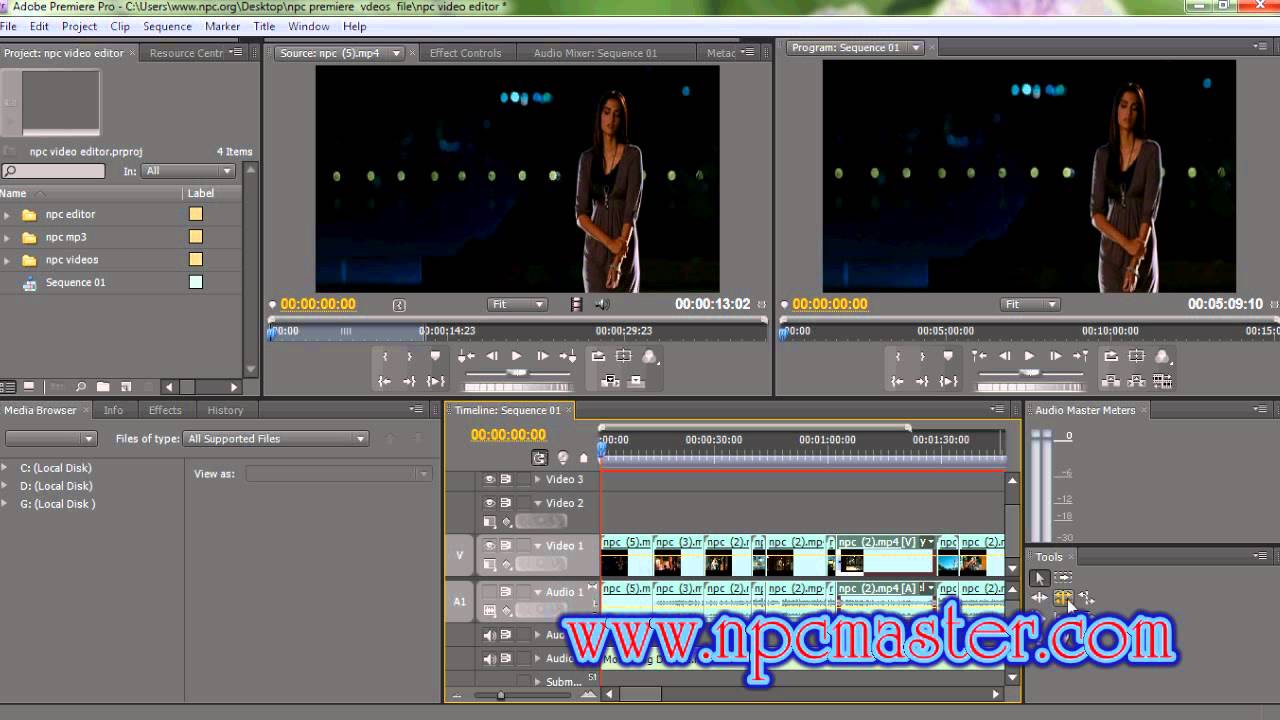This screenshot has height=720, width=1280.
Task: Hide Video 3 track output
Action: [490, 479]
